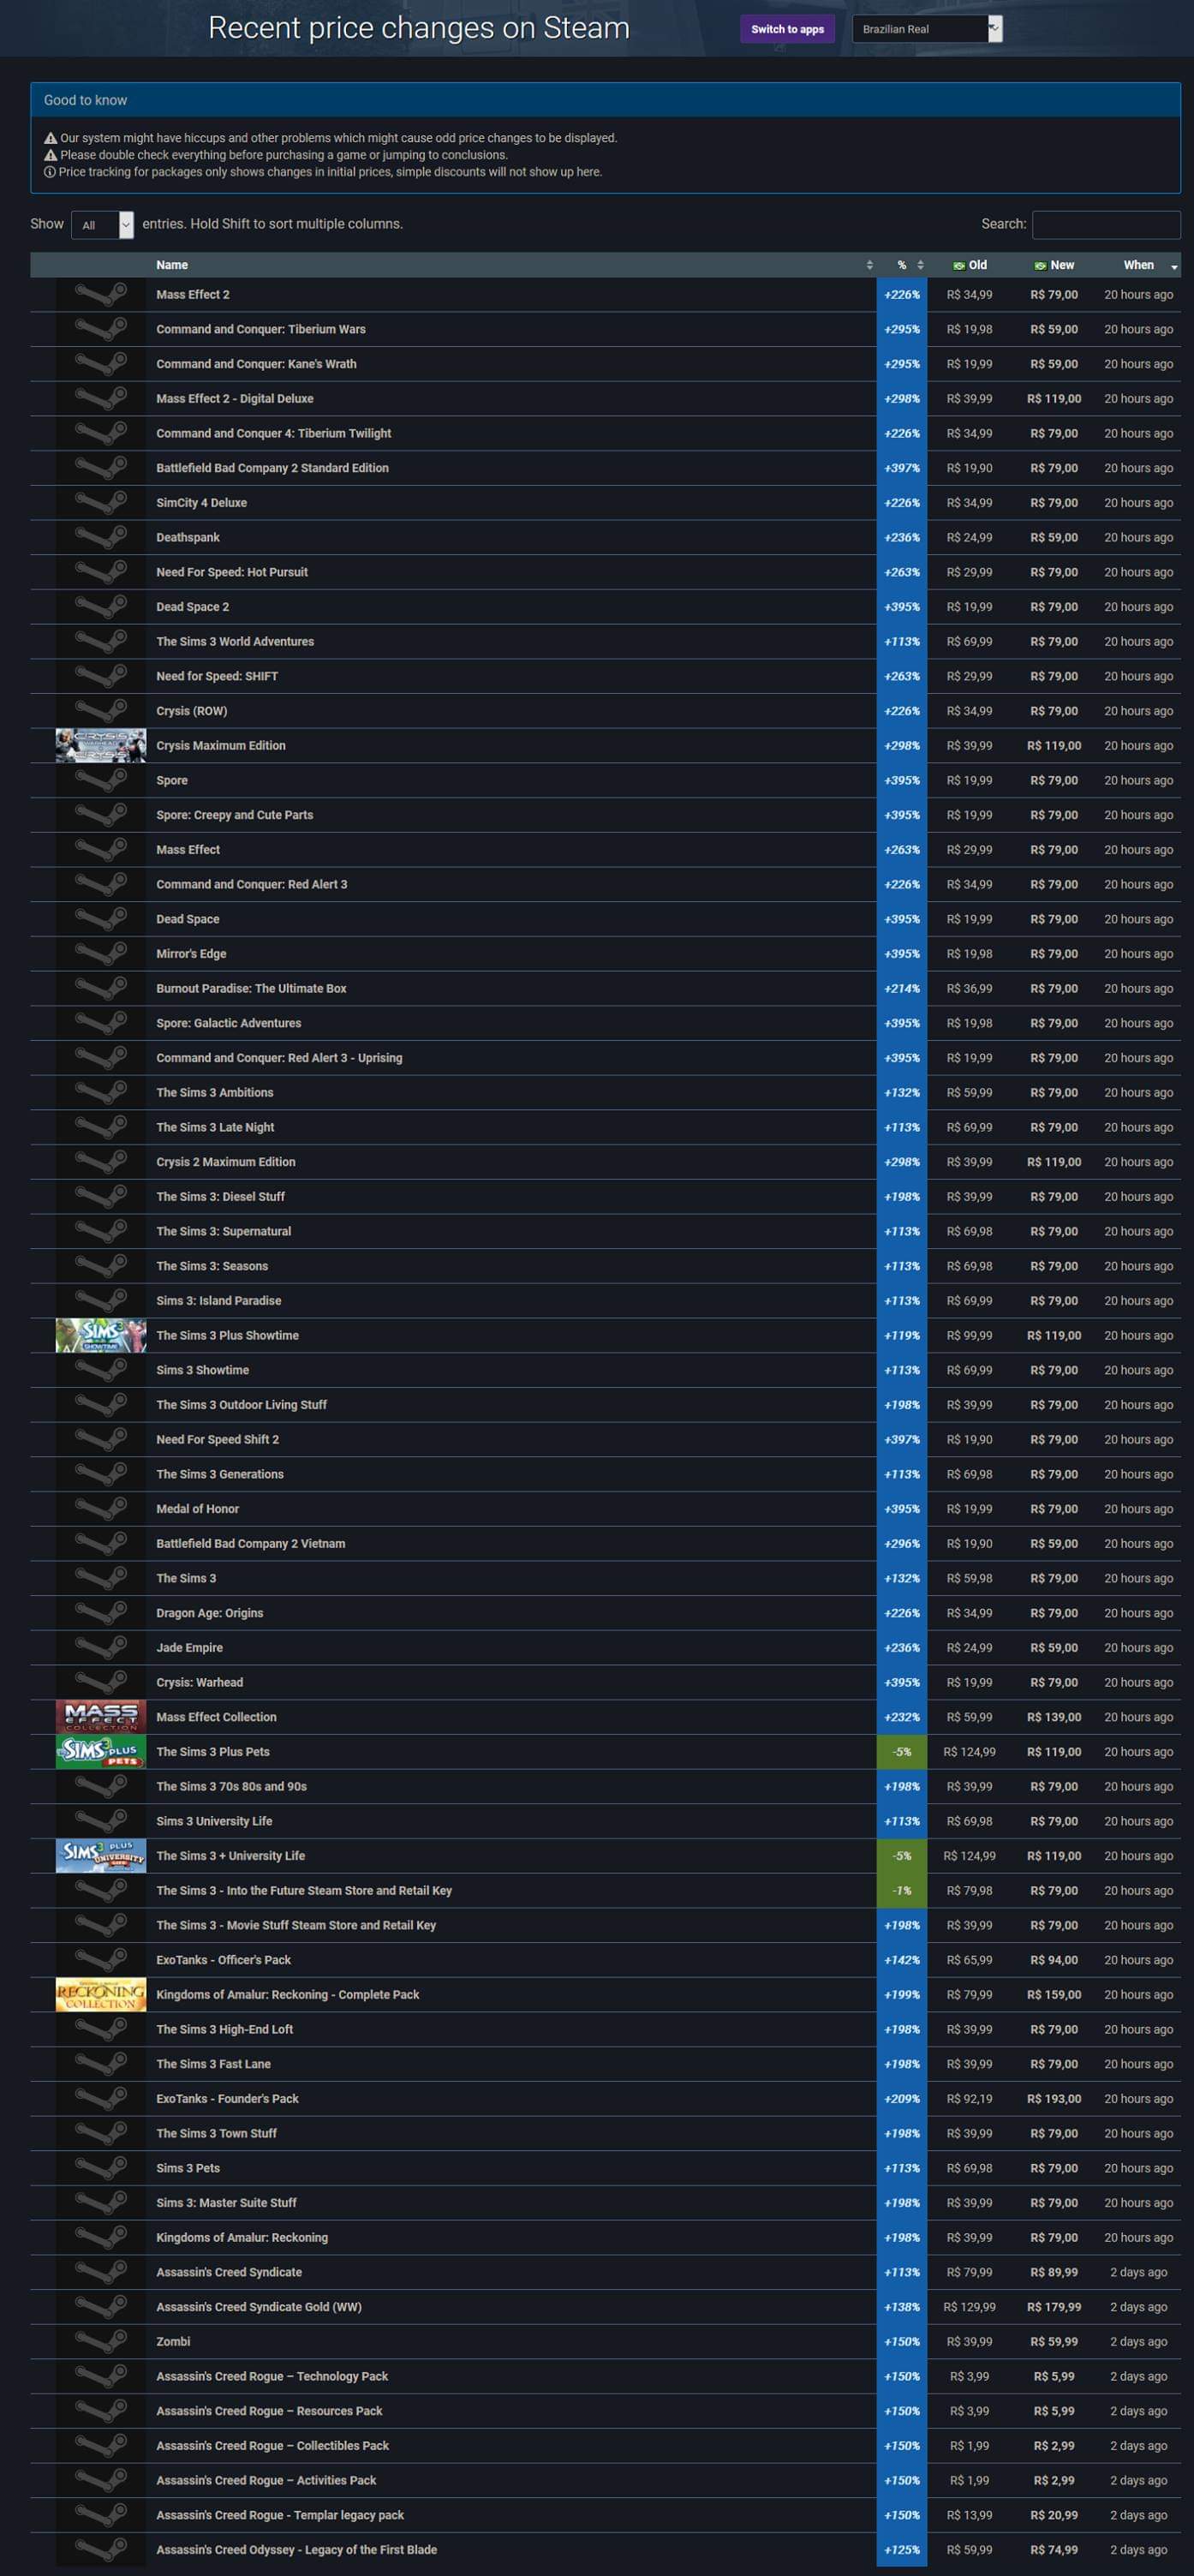Click -5% badge for Sims 3 Plus Pets
The image size is (1194, 2576).
click(902, 1752)
